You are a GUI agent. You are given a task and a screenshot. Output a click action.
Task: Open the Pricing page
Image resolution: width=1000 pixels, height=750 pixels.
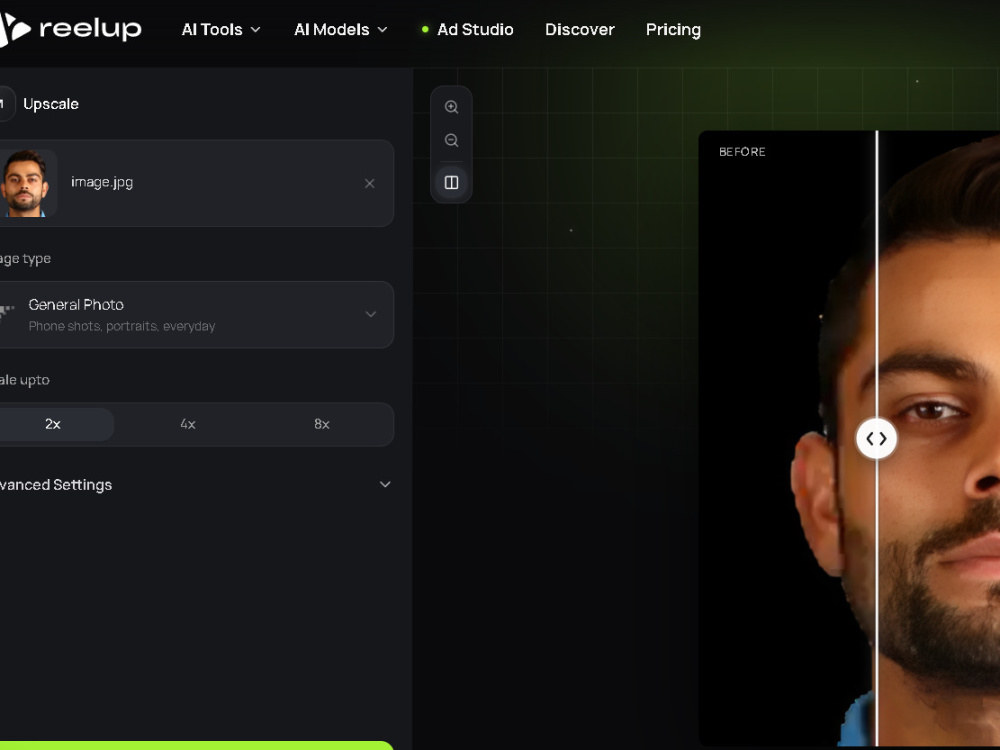pyautogui.click(x=673, y=29)
